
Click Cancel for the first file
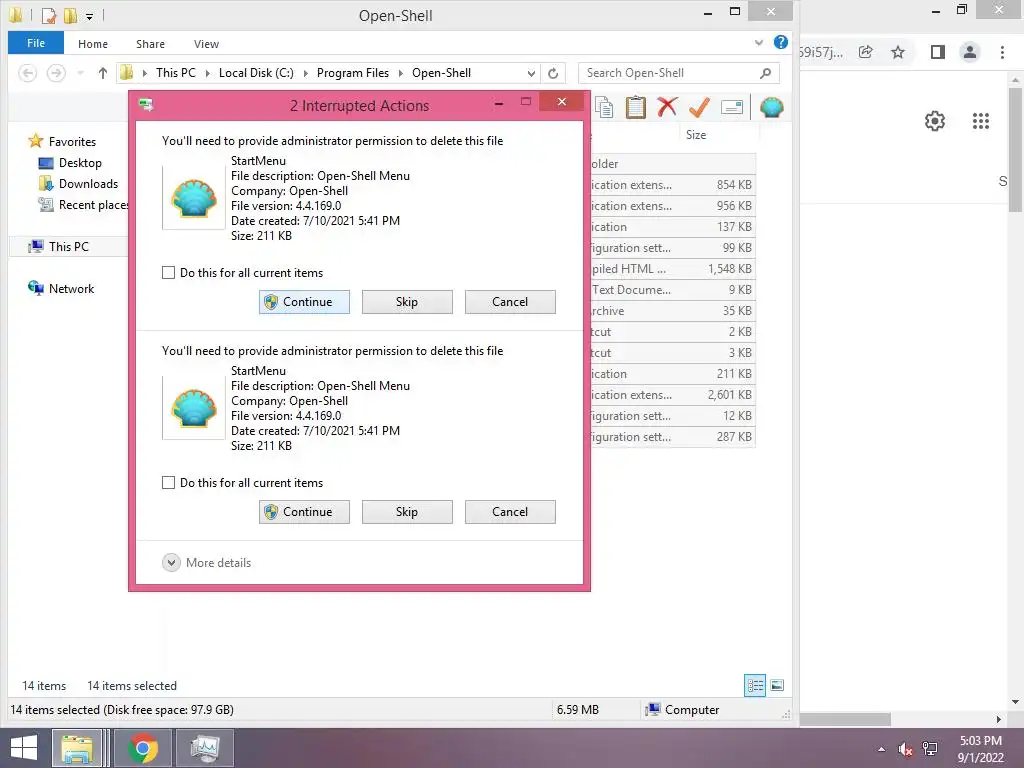pos(510,302)
